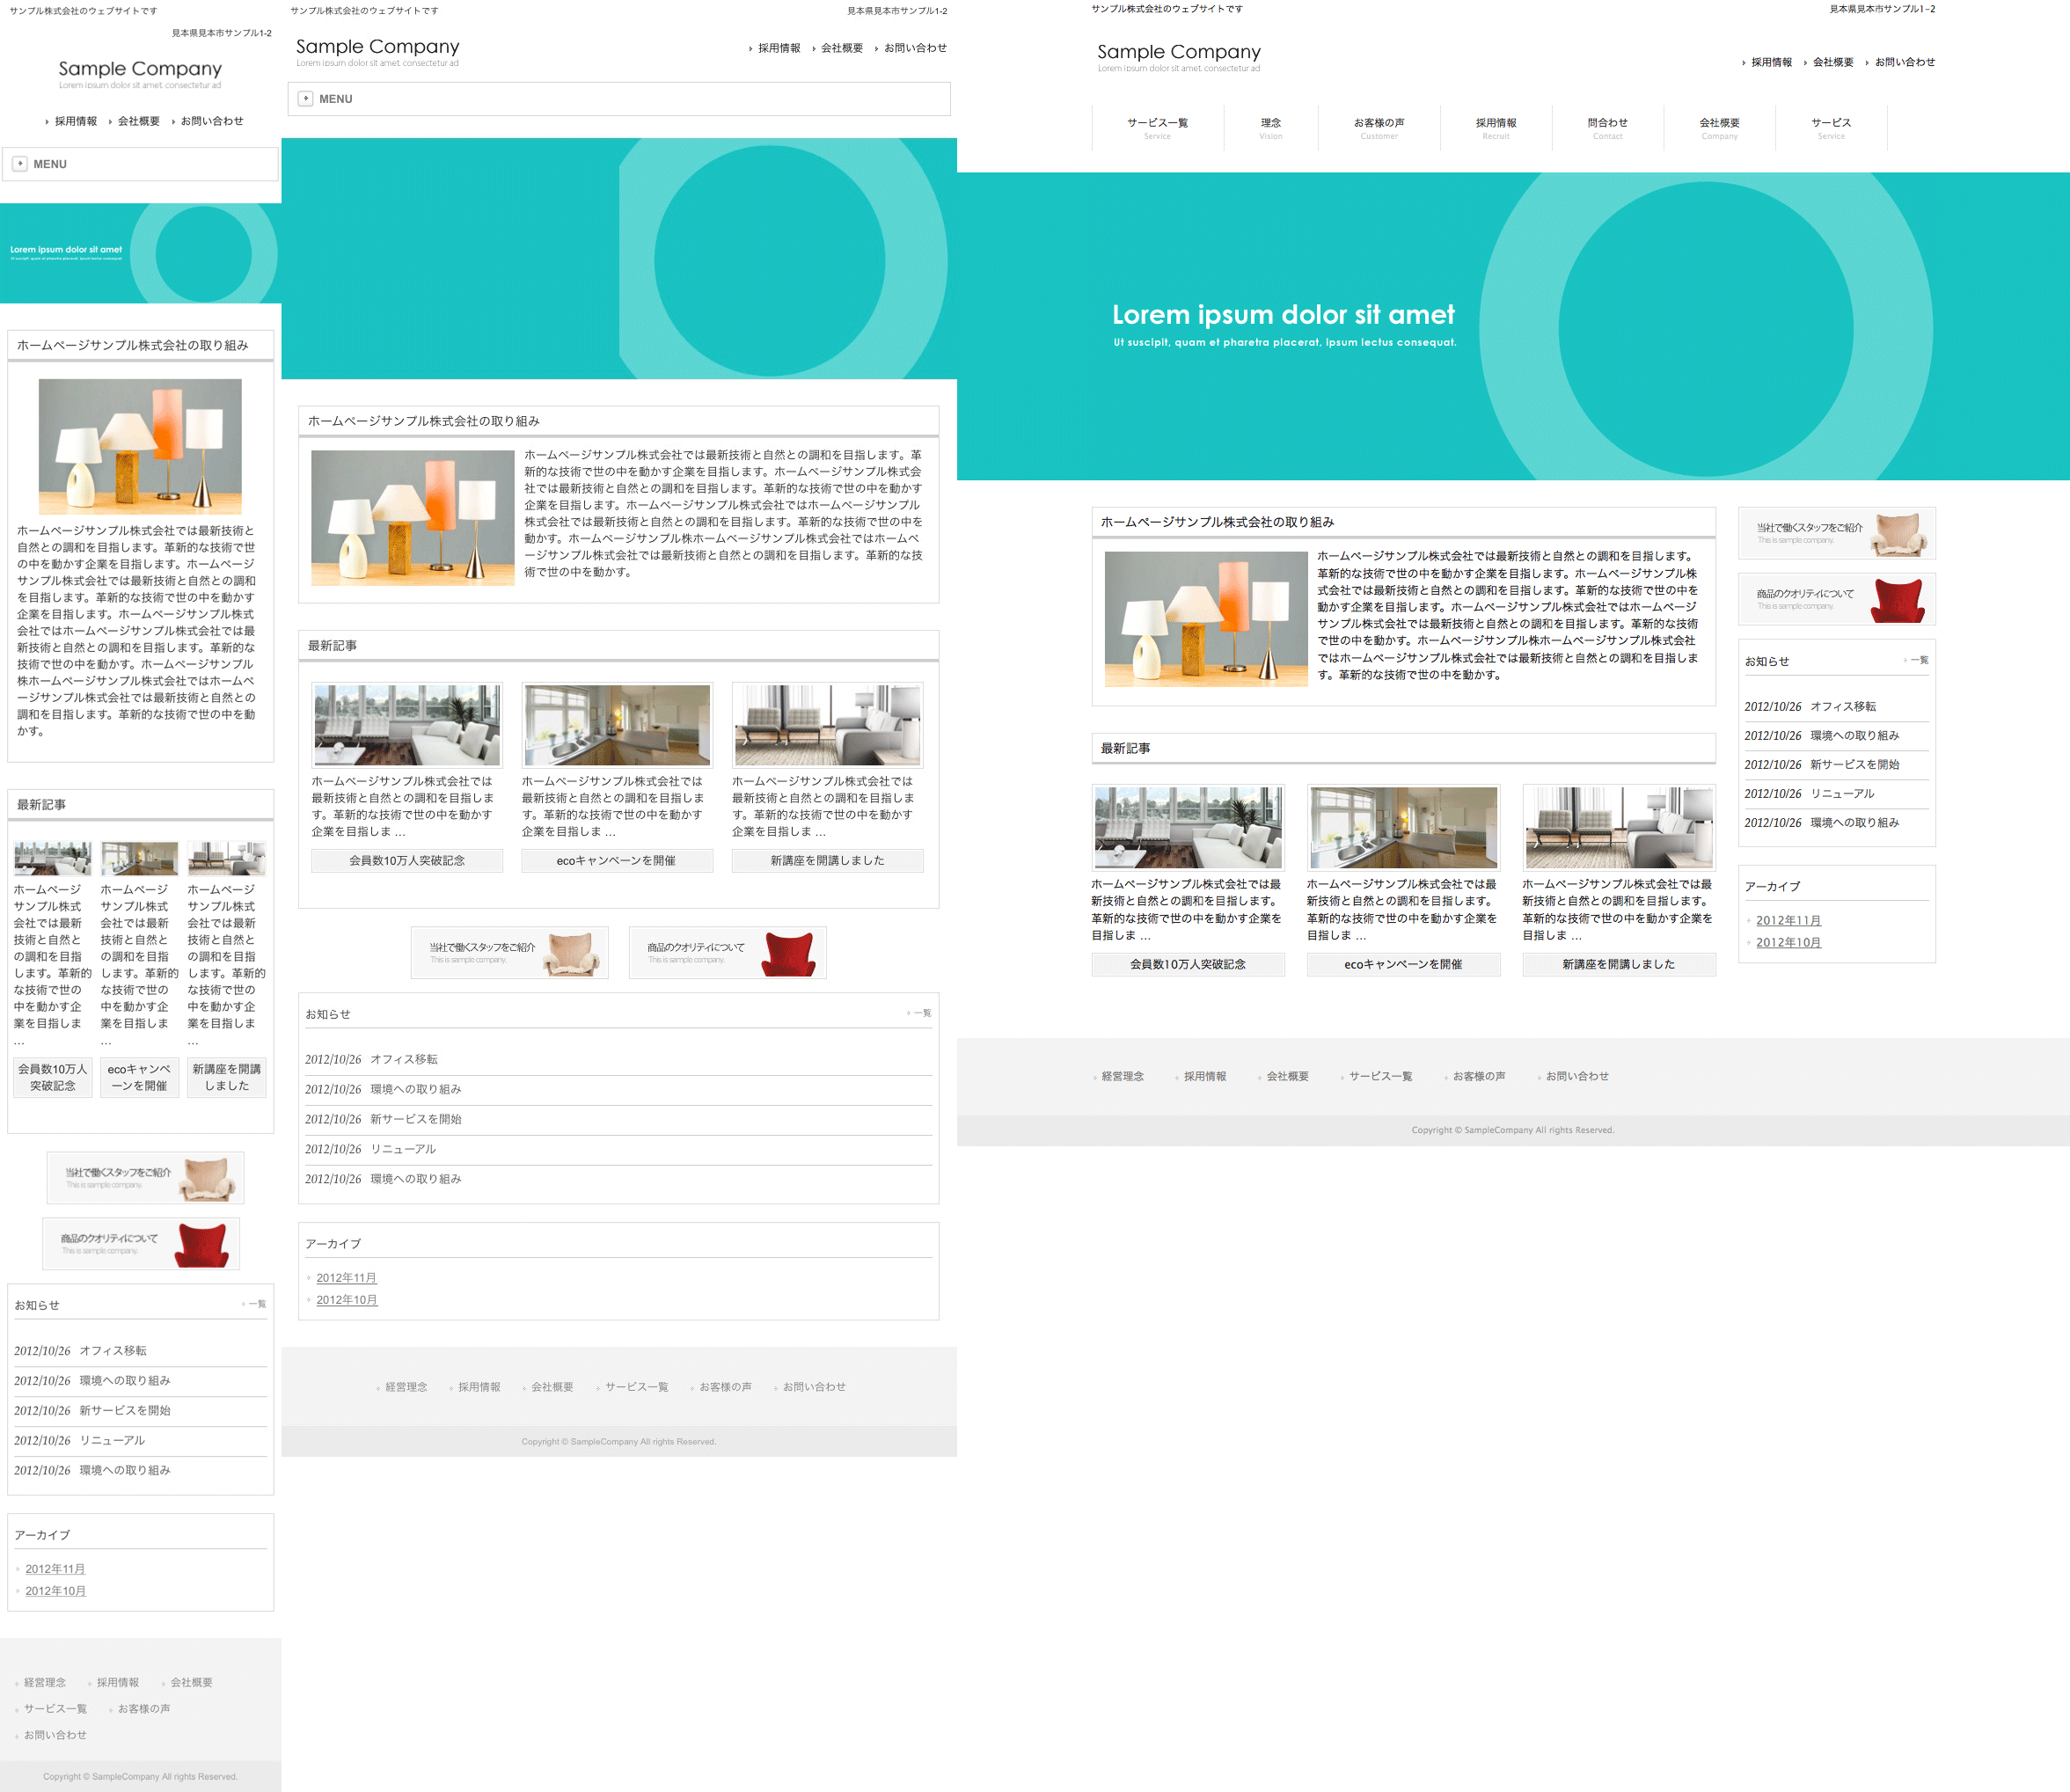
Task: Select 問合わせ Contact item in desktop navigation
Action: click(x=1607, y=127)
